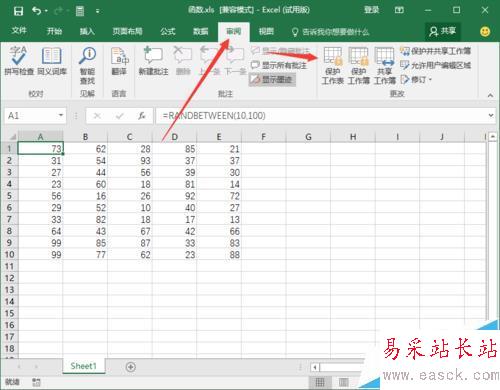Image resolution: width=500 pixels, height=390 pixels.
Task: Click Allow Users to Edit Ranges (允许用户编辑区域)
Action: 435,65
